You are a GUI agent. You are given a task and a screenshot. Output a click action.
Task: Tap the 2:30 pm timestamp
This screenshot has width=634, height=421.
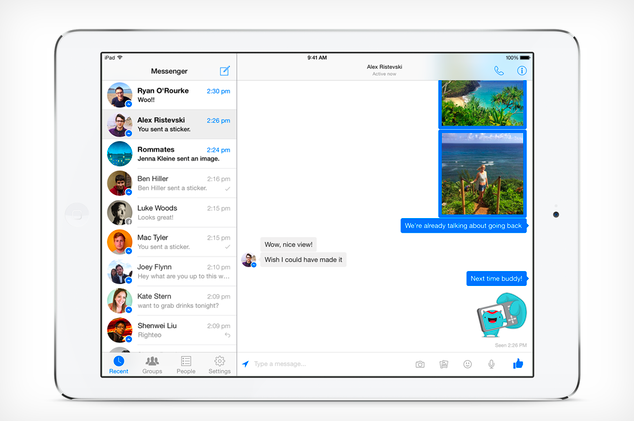point(218,91)
